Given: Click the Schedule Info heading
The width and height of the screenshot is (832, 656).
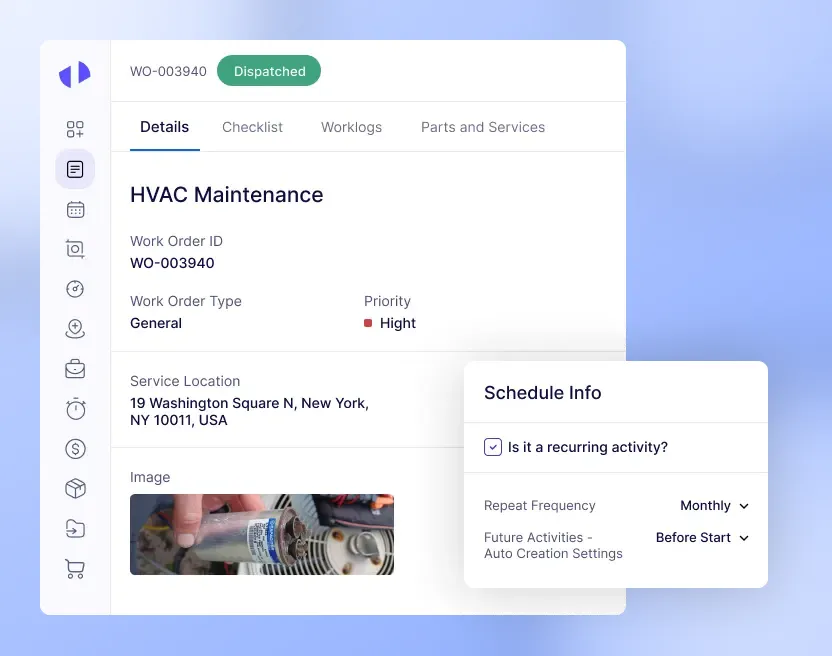Looking at the screenshot, I should 543,393.
